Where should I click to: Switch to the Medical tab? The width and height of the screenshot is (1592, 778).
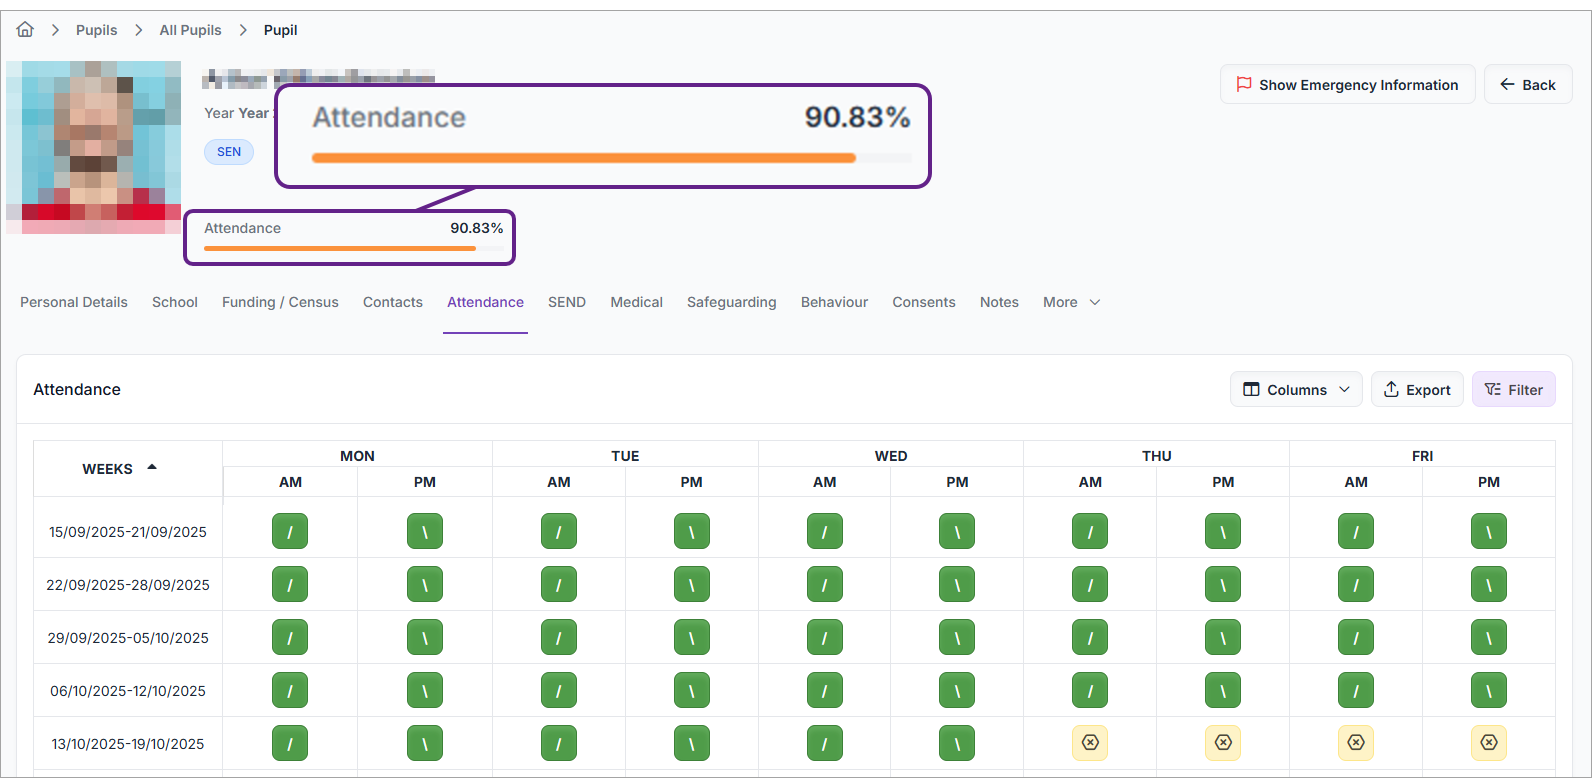pyautogui.click(x=636, y=302)
